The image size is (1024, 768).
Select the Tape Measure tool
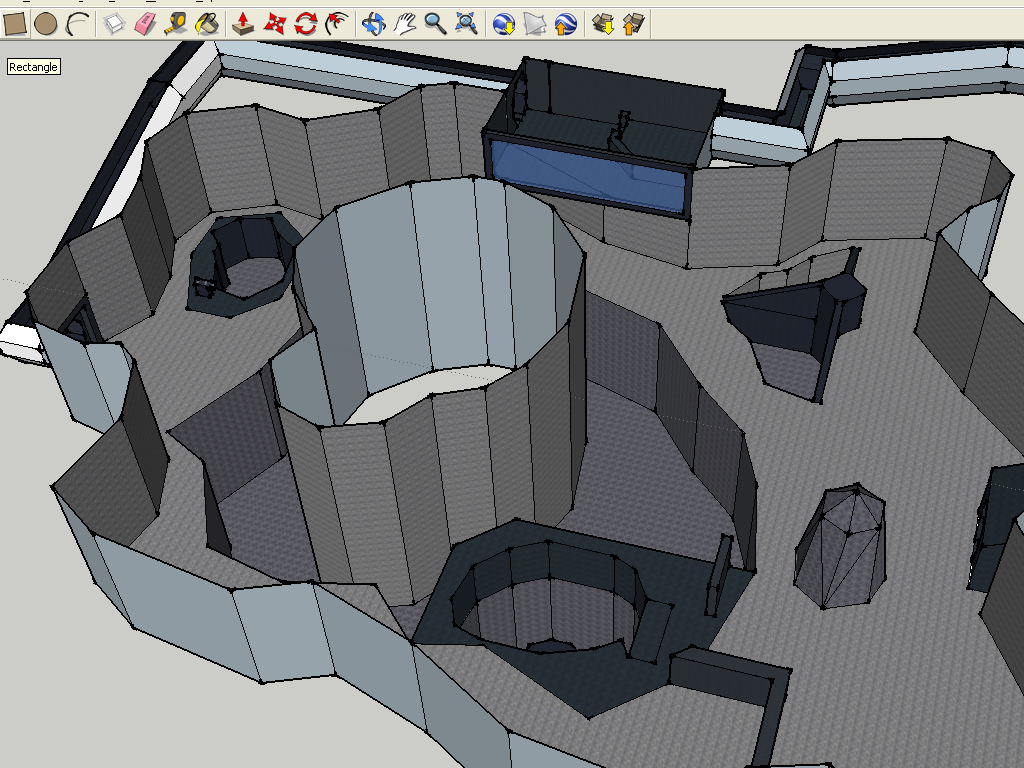(176, 24)
